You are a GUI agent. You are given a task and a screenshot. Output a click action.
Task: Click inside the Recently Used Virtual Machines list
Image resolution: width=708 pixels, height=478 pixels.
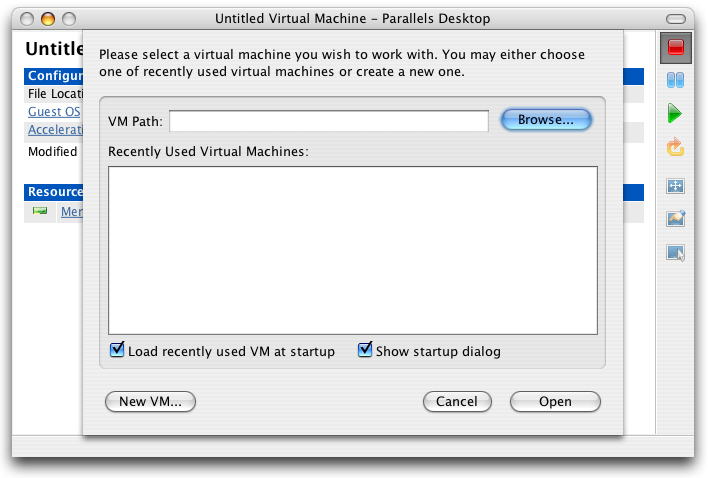tap(353, 251)
